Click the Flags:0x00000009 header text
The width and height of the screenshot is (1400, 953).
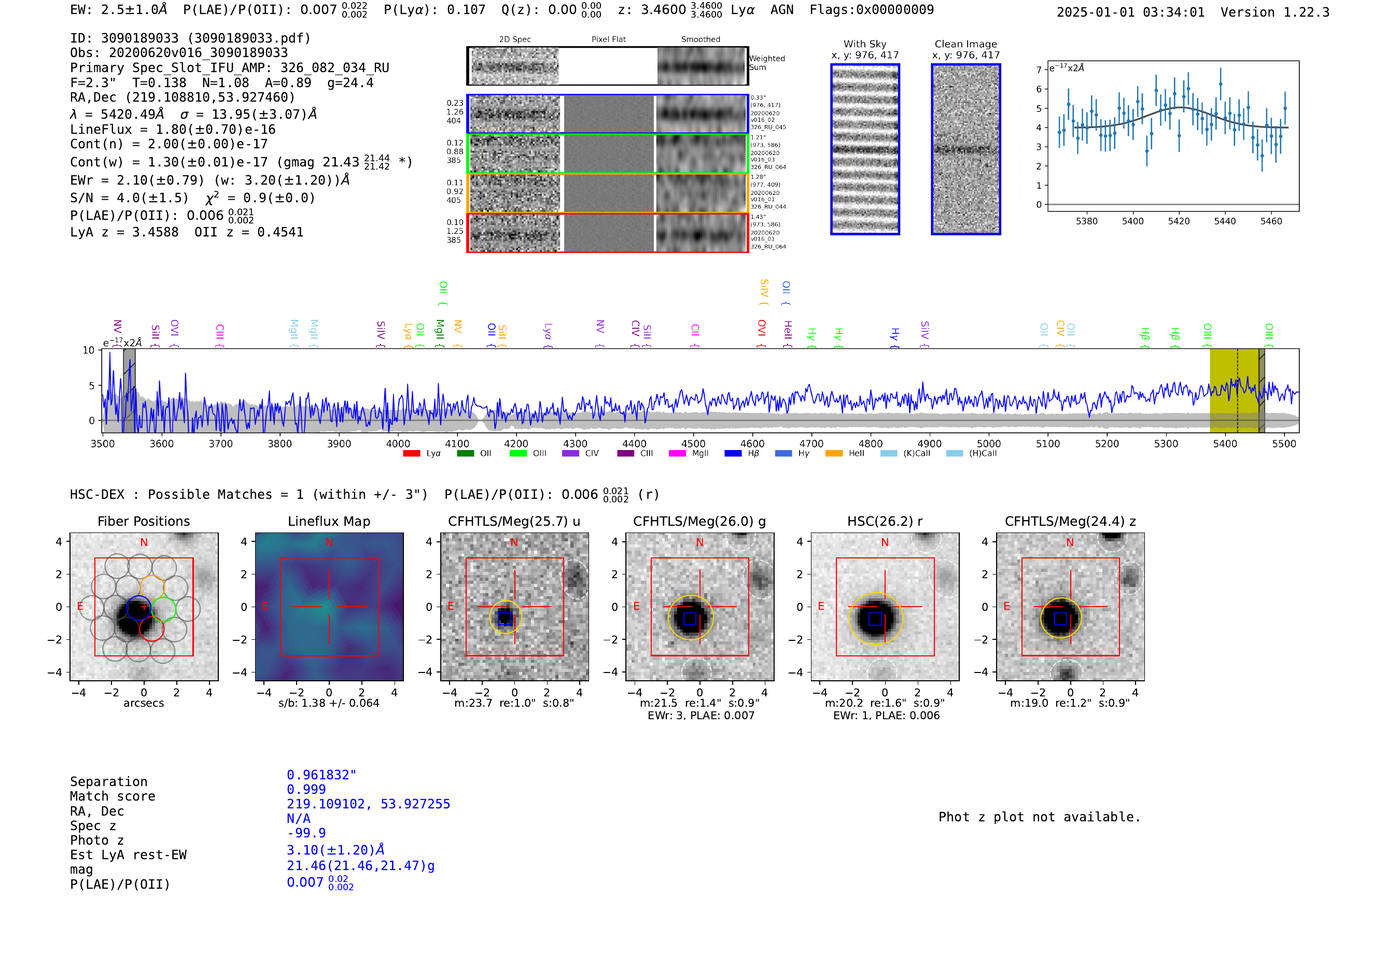[x=872, y=10]
